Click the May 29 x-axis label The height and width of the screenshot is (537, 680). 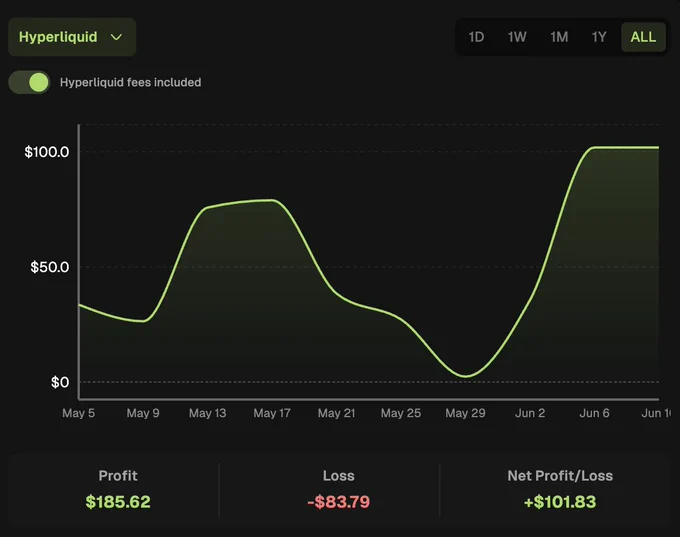(465, 413)
